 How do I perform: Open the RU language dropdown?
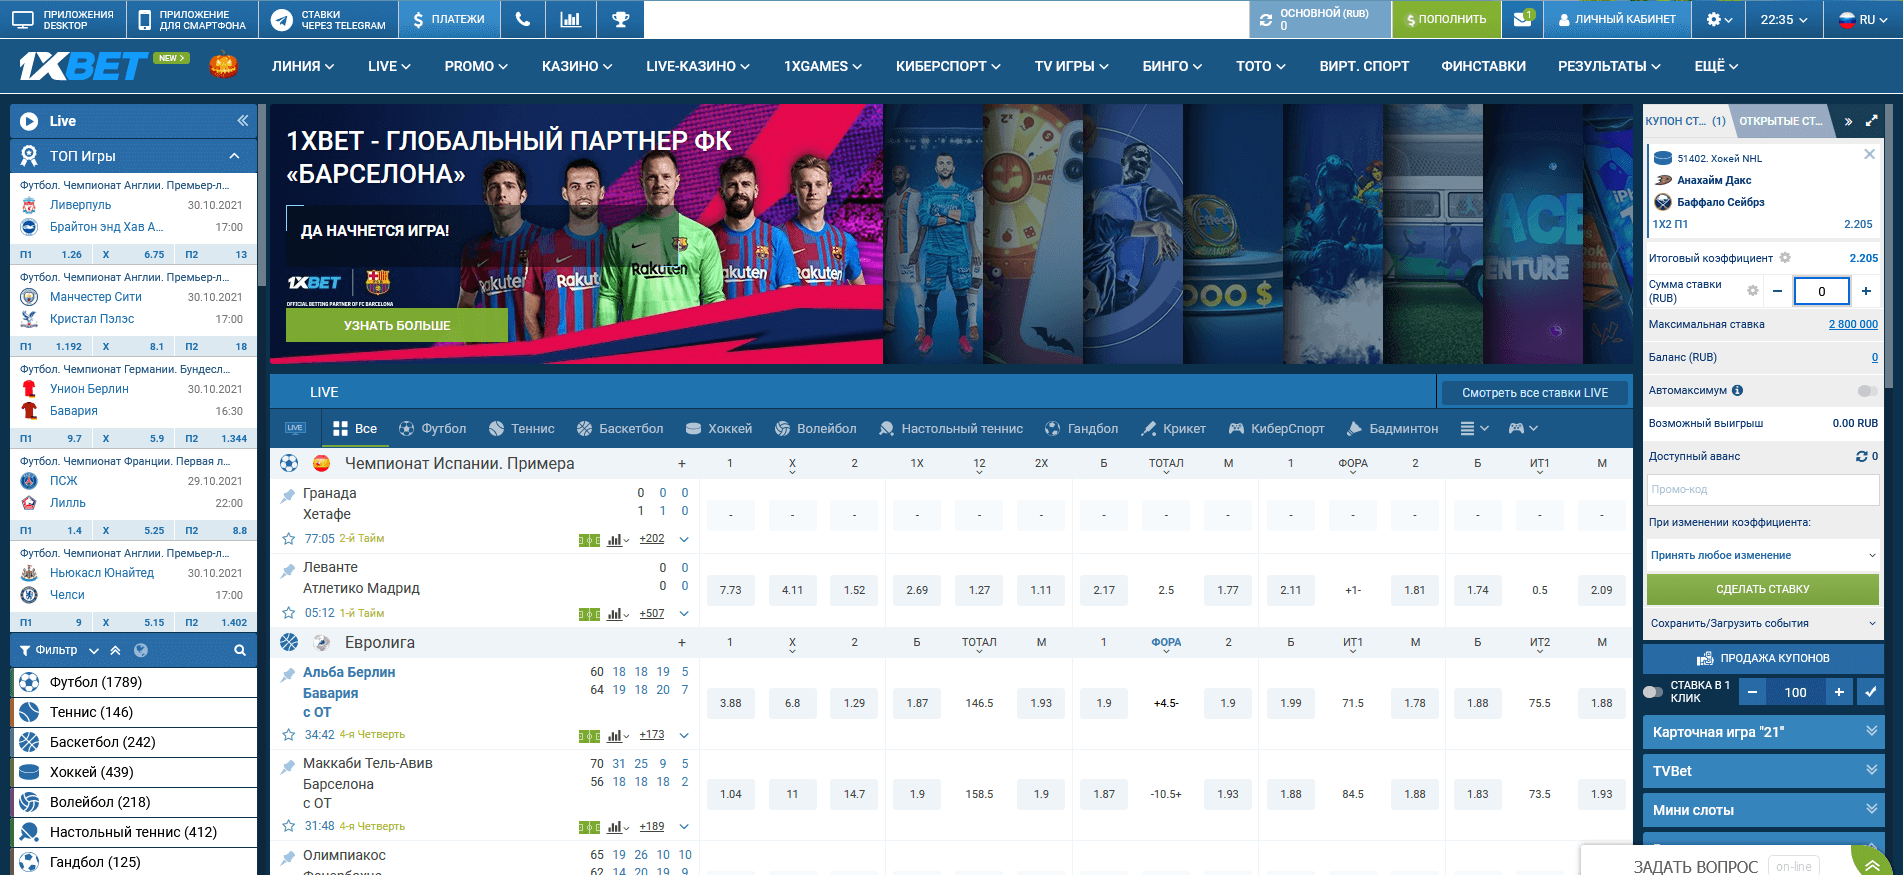pyautogui.click(x=1864, y=19)
